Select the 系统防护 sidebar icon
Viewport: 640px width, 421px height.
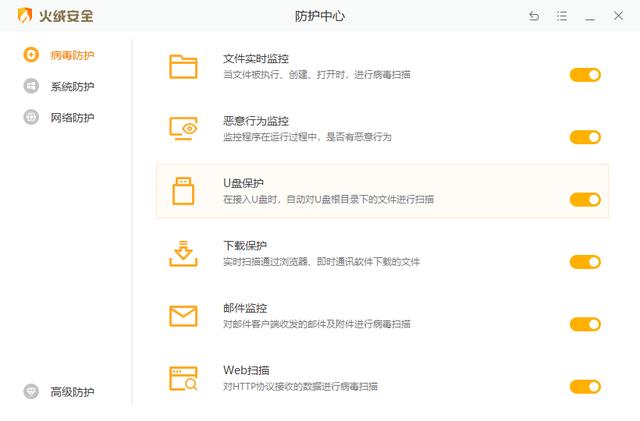[31, 86]
